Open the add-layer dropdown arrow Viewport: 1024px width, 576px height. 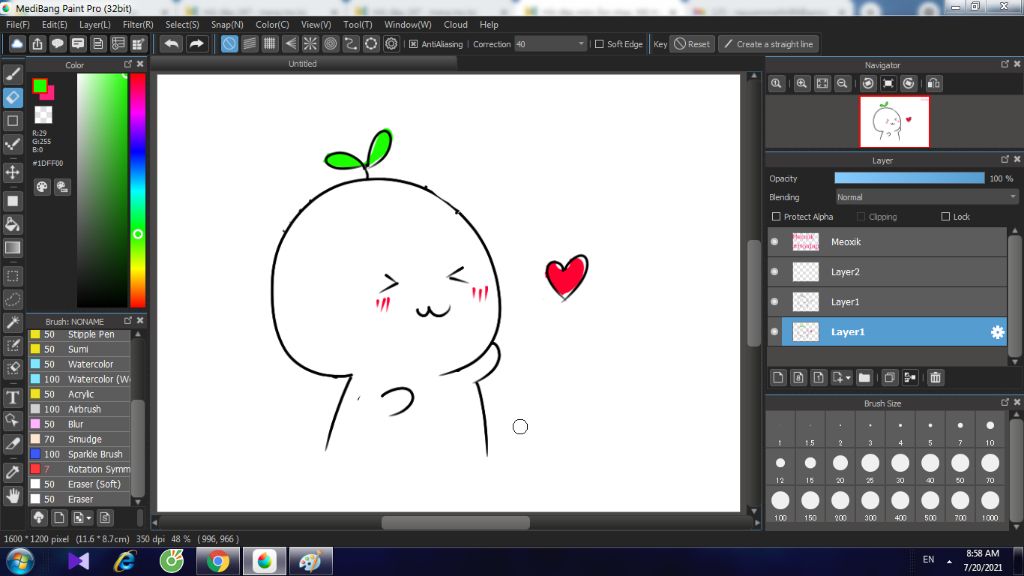click(848, 378)
